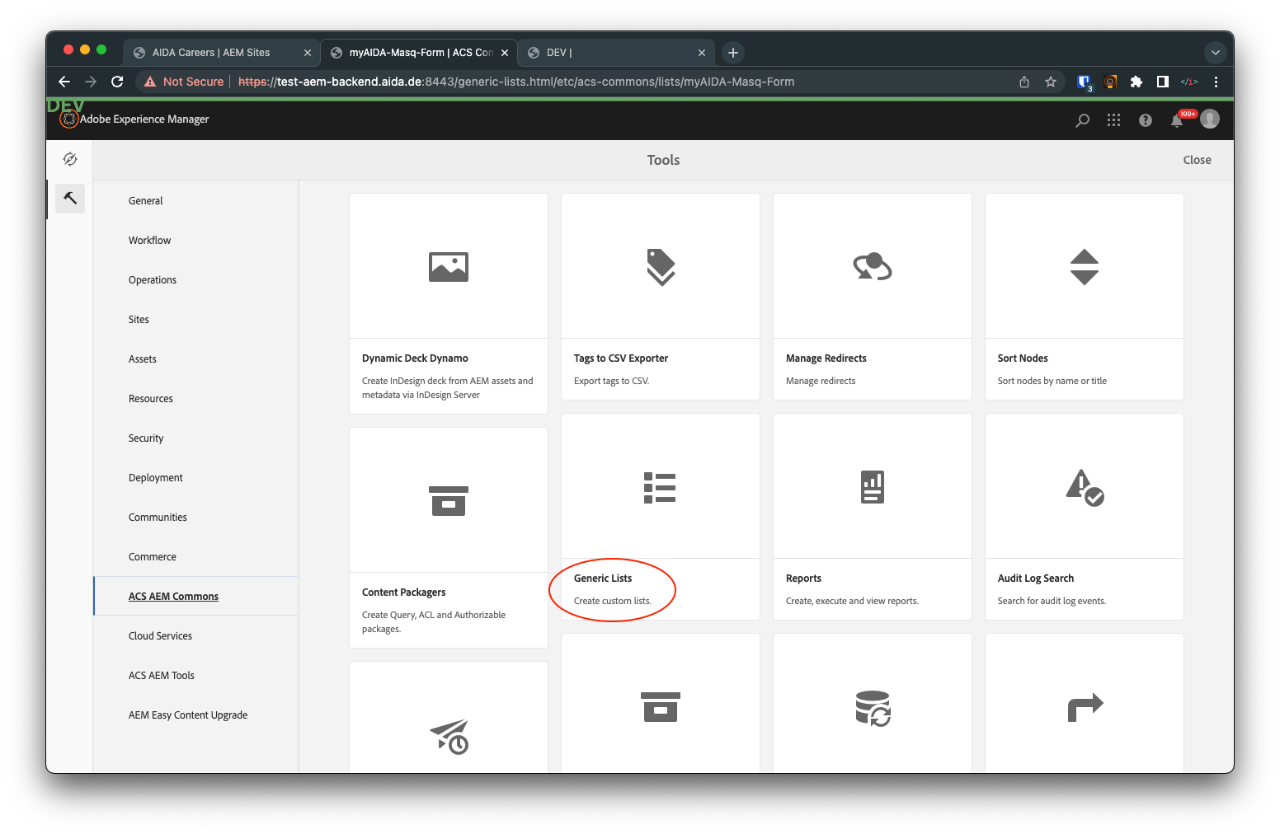Switch to AIDA Careers browser tab

[x=211, y=53]
